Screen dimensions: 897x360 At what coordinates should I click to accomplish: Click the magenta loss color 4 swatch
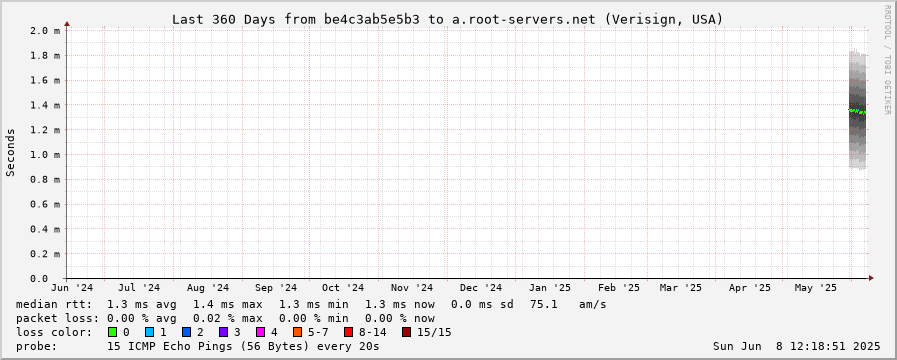coord(260,332)
